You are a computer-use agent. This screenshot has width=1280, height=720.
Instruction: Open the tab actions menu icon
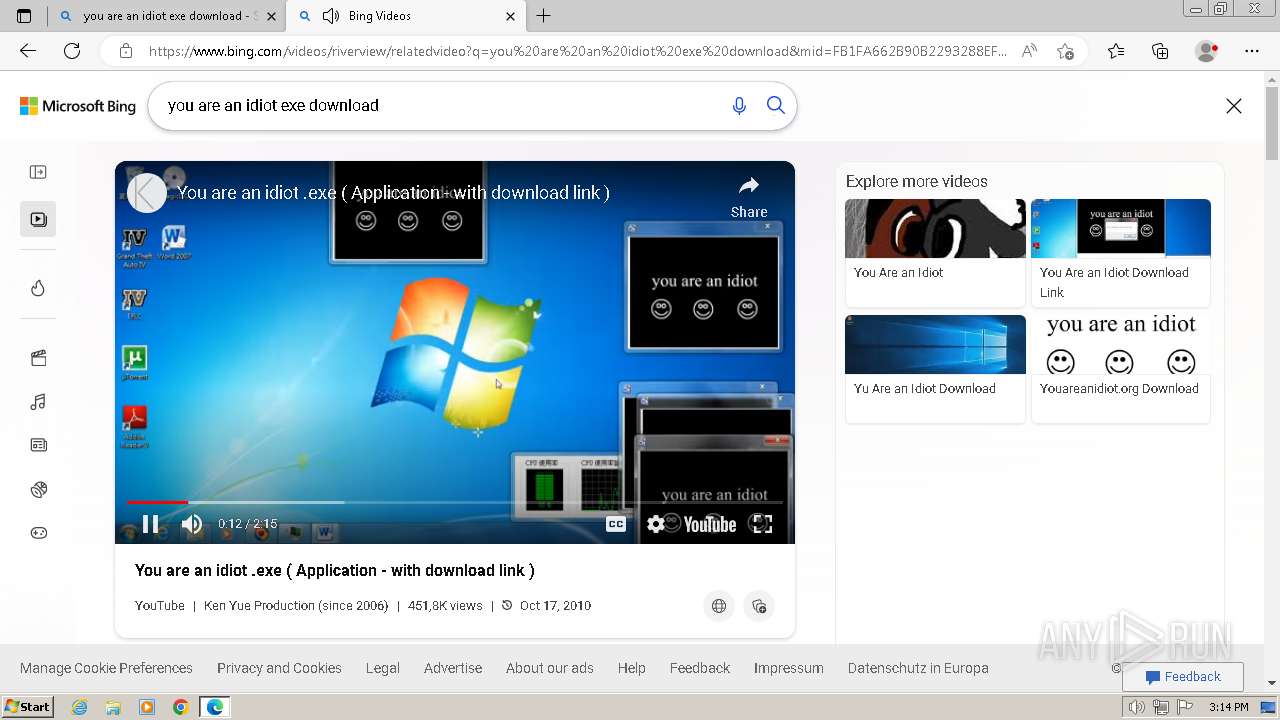pos(24,16)
